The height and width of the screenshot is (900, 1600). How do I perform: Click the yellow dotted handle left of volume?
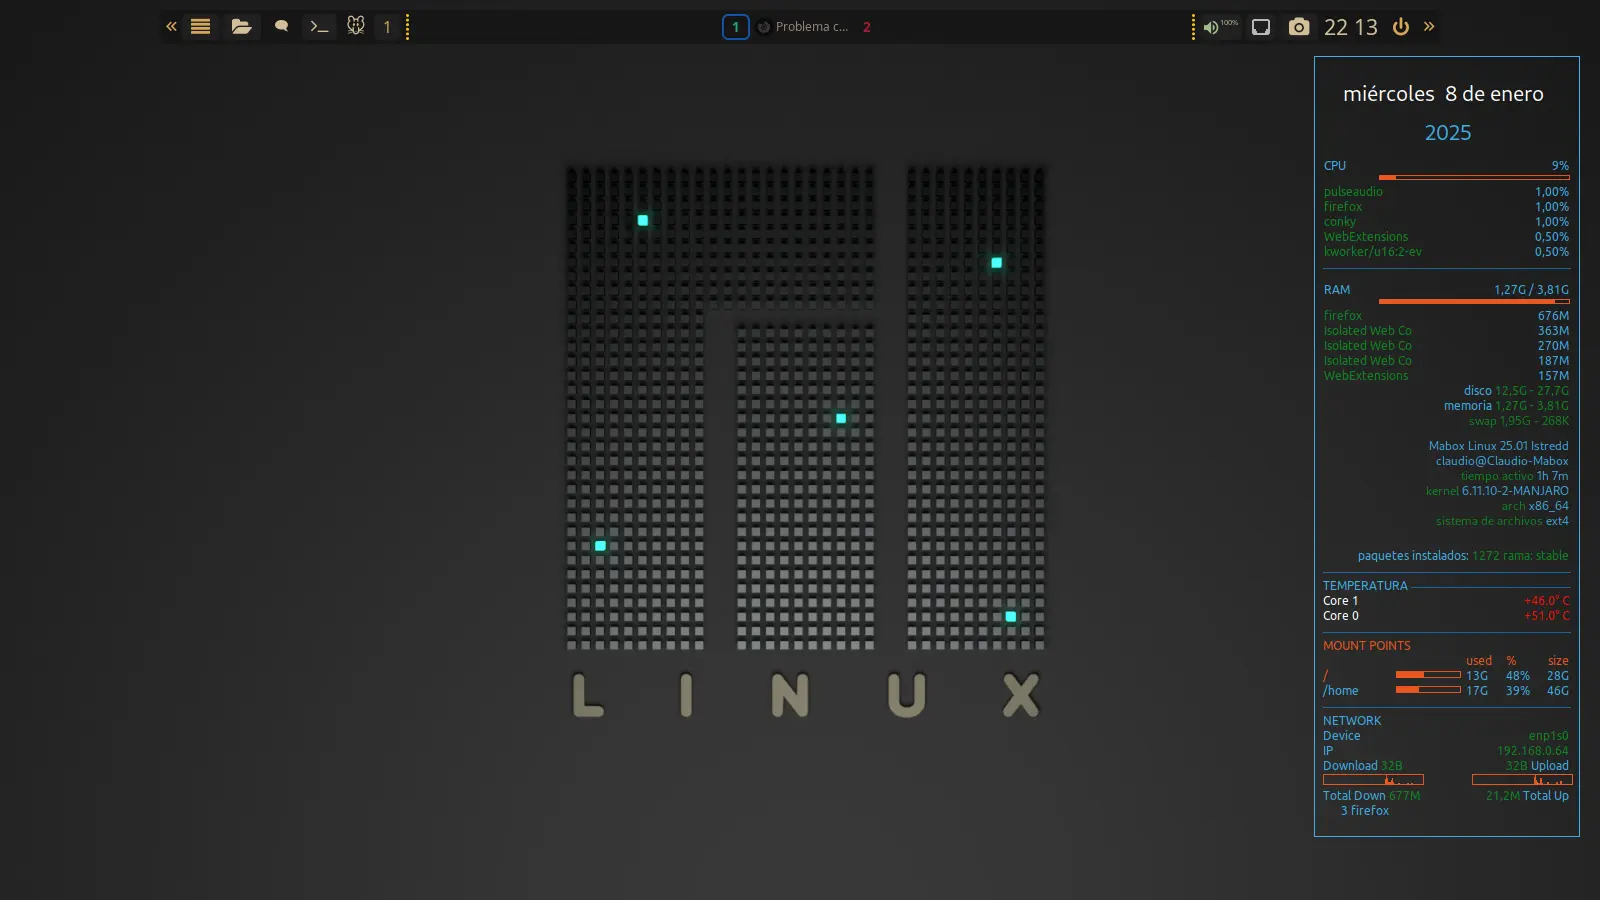(x=1193, y=27)
